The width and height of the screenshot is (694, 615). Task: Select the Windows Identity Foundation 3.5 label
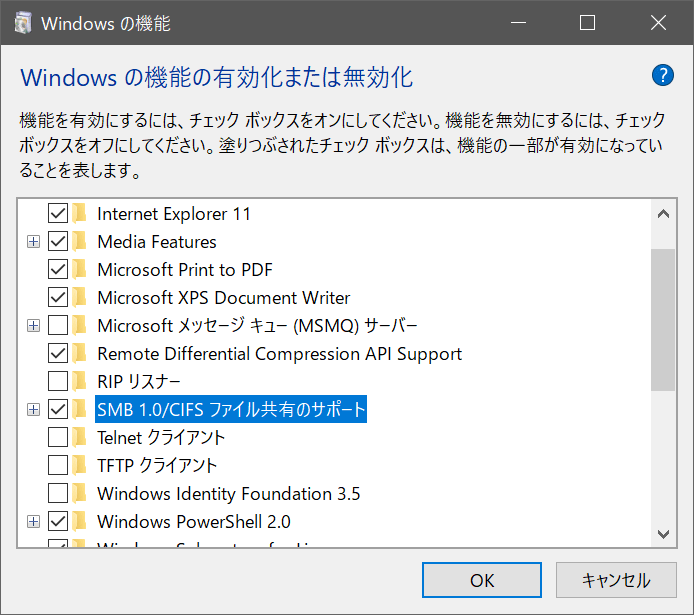[x=228, y=493]
